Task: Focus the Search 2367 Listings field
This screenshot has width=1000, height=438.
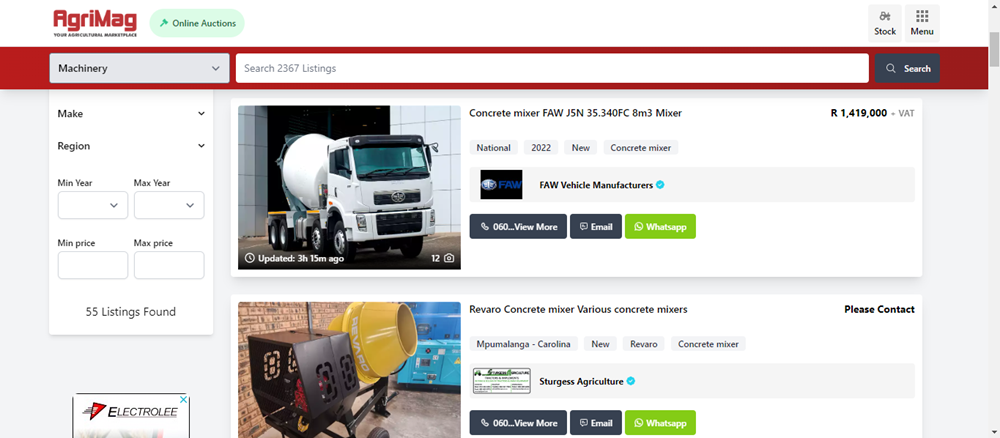Action: [552, 68]
